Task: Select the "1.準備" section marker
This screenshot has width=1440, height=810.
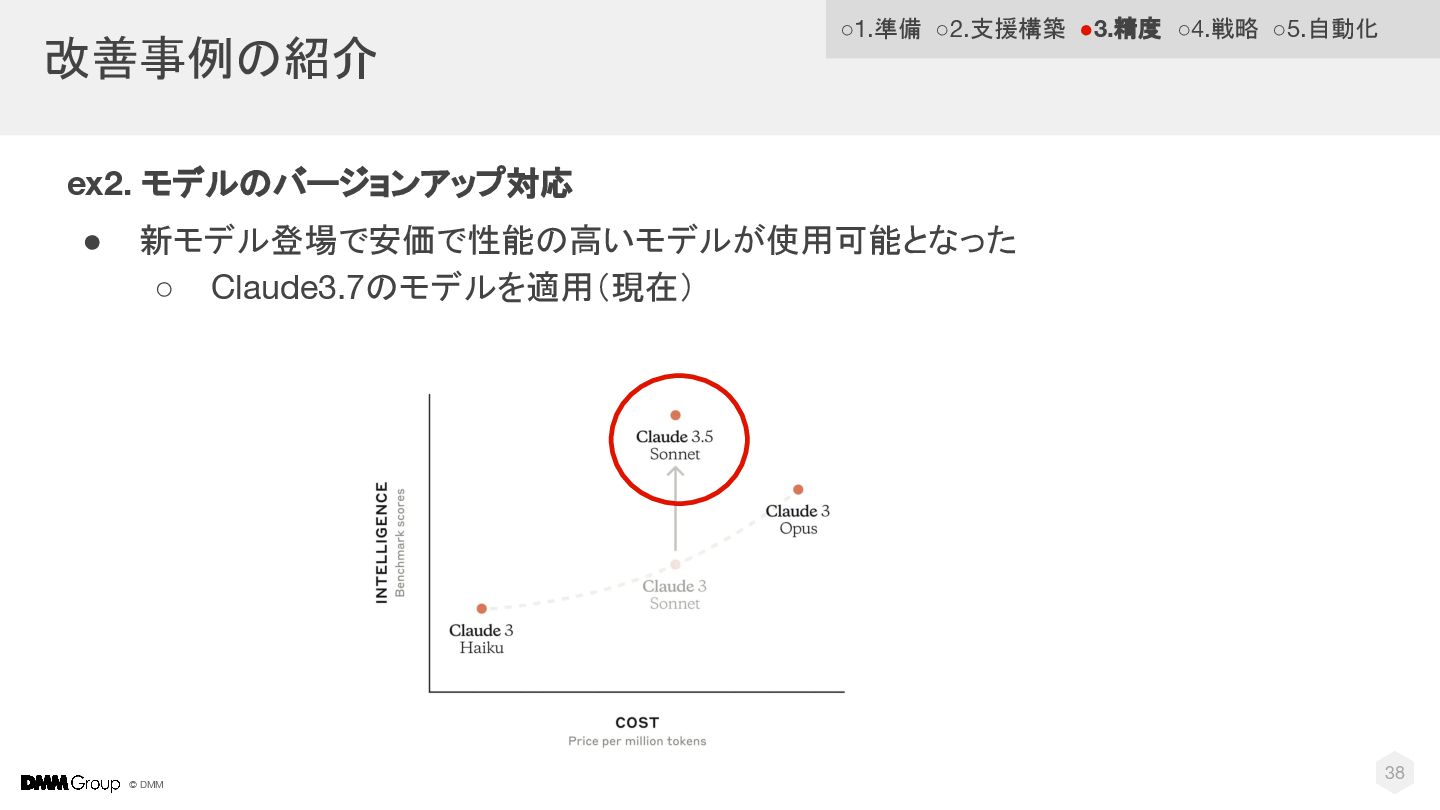Action: pos(880,29)
